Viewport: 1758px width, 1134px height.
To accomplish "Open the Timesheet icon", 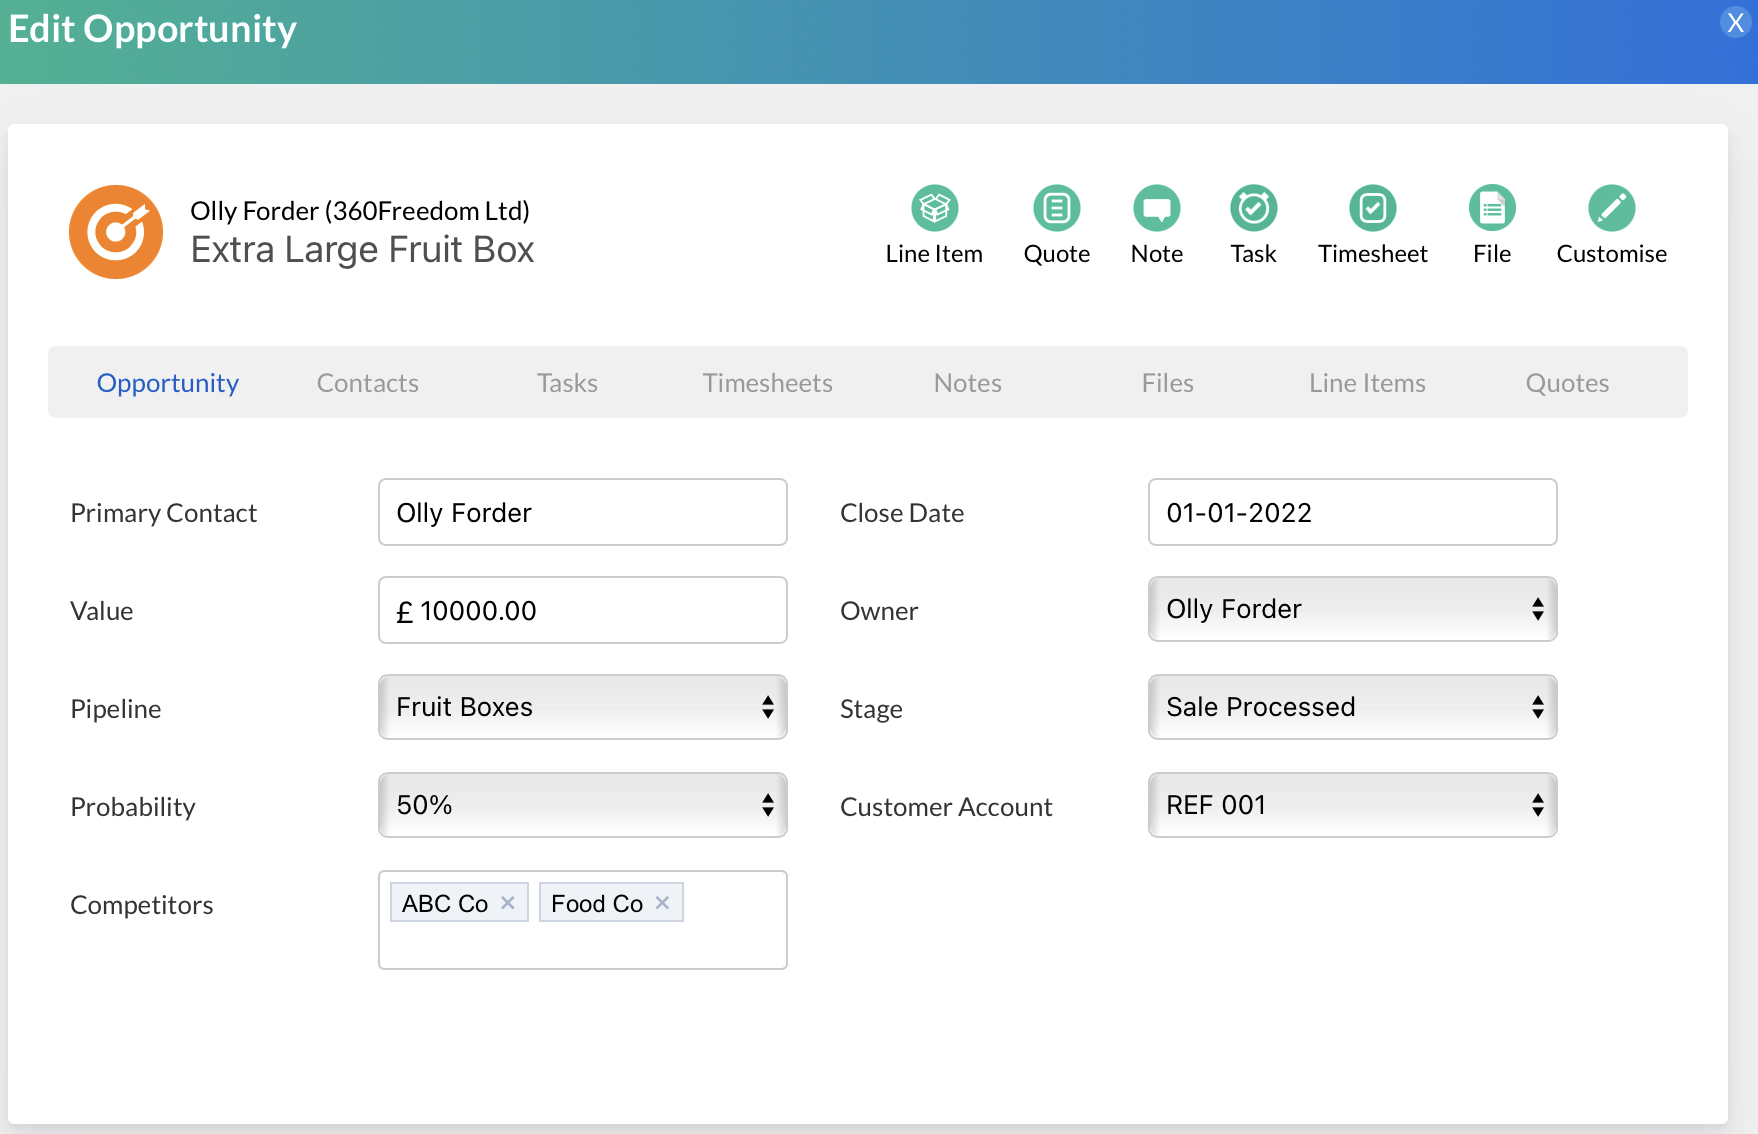I will tap(1372, 208).
